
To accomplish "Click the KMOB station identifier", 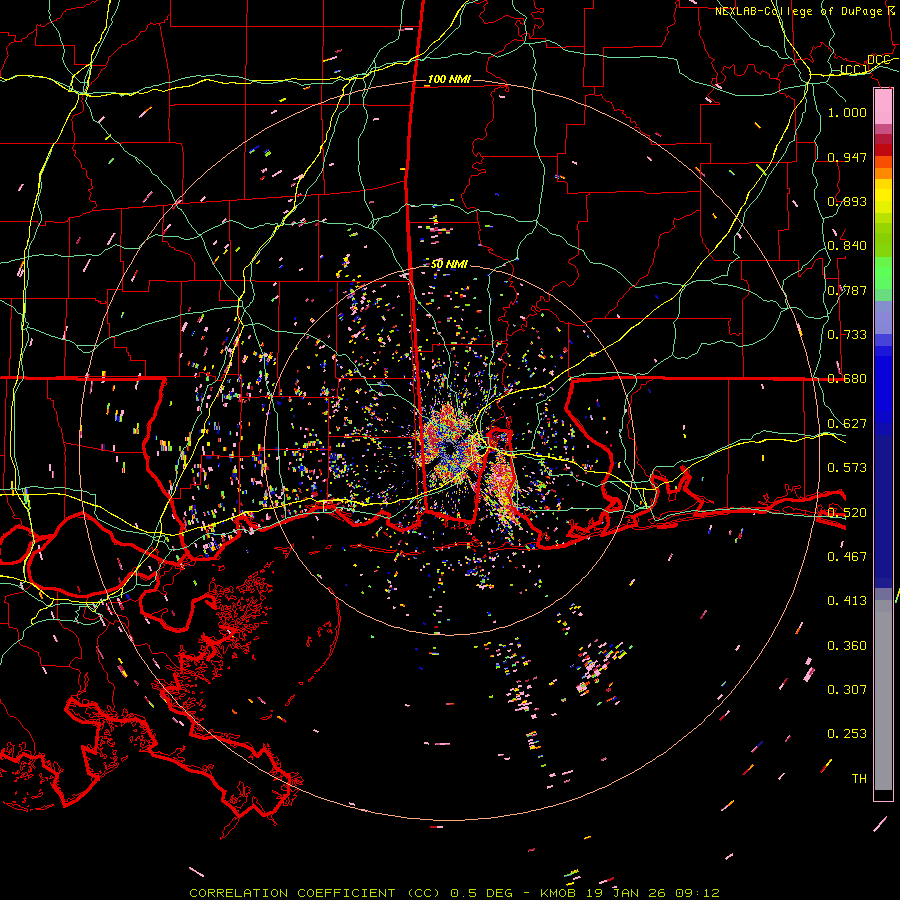I will [557, 893].
